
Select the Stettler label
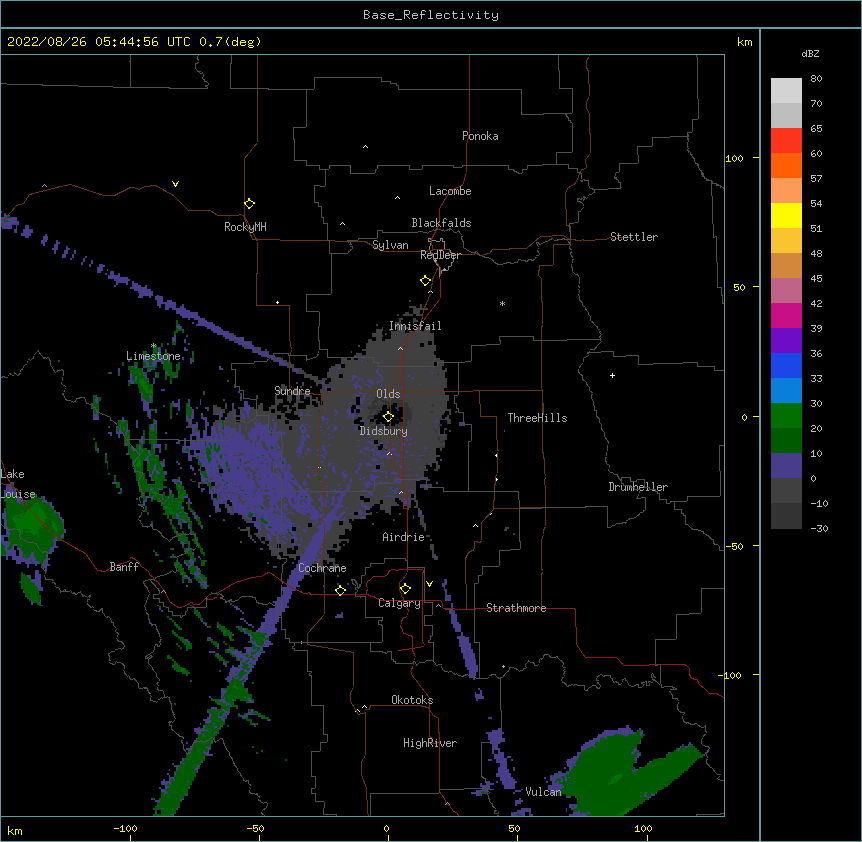[x=634, y=237]
